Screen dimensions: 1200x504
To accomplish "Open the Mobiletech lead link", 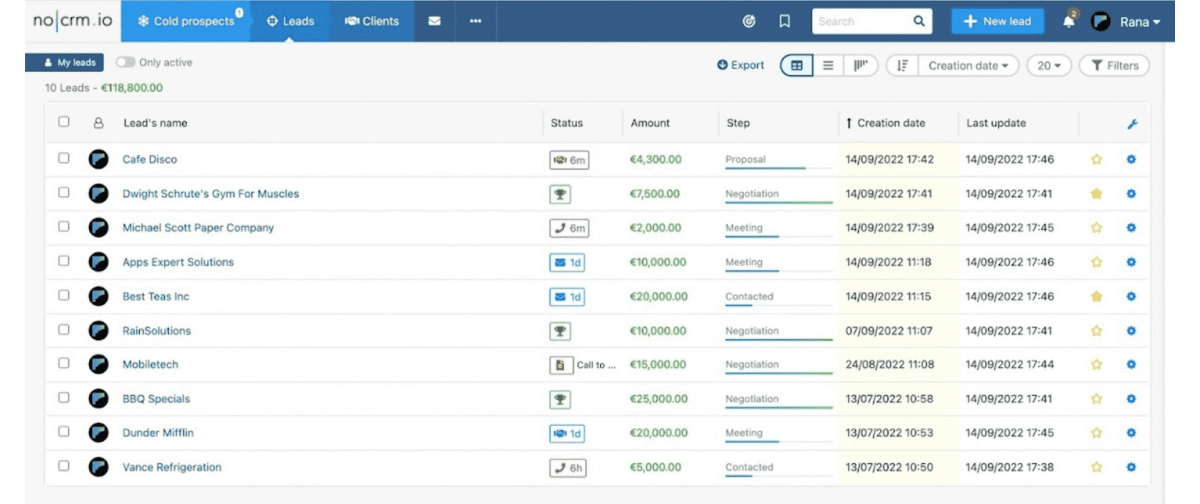I will tap(150, 365).
